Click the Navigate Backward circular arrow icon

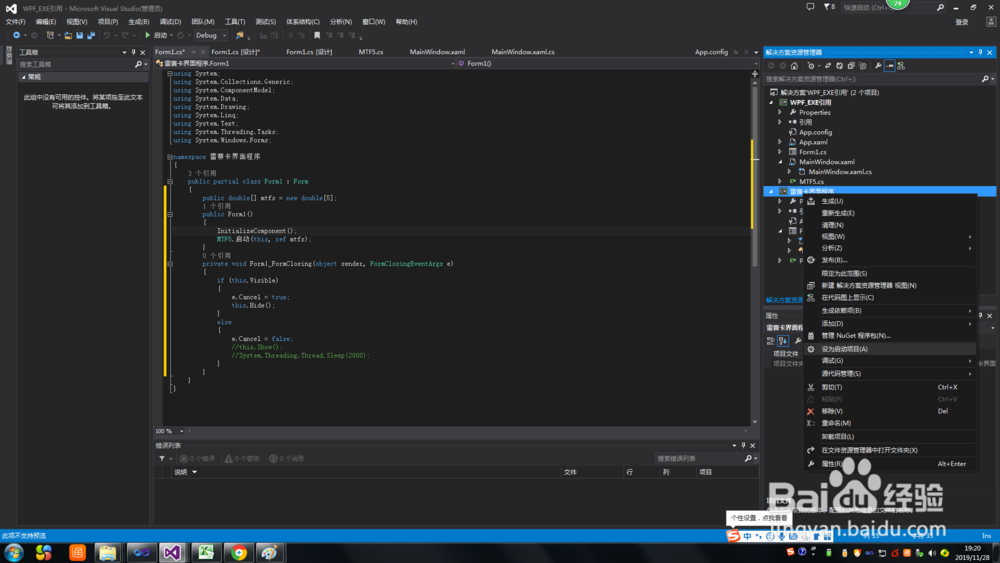tap(17, 36)
